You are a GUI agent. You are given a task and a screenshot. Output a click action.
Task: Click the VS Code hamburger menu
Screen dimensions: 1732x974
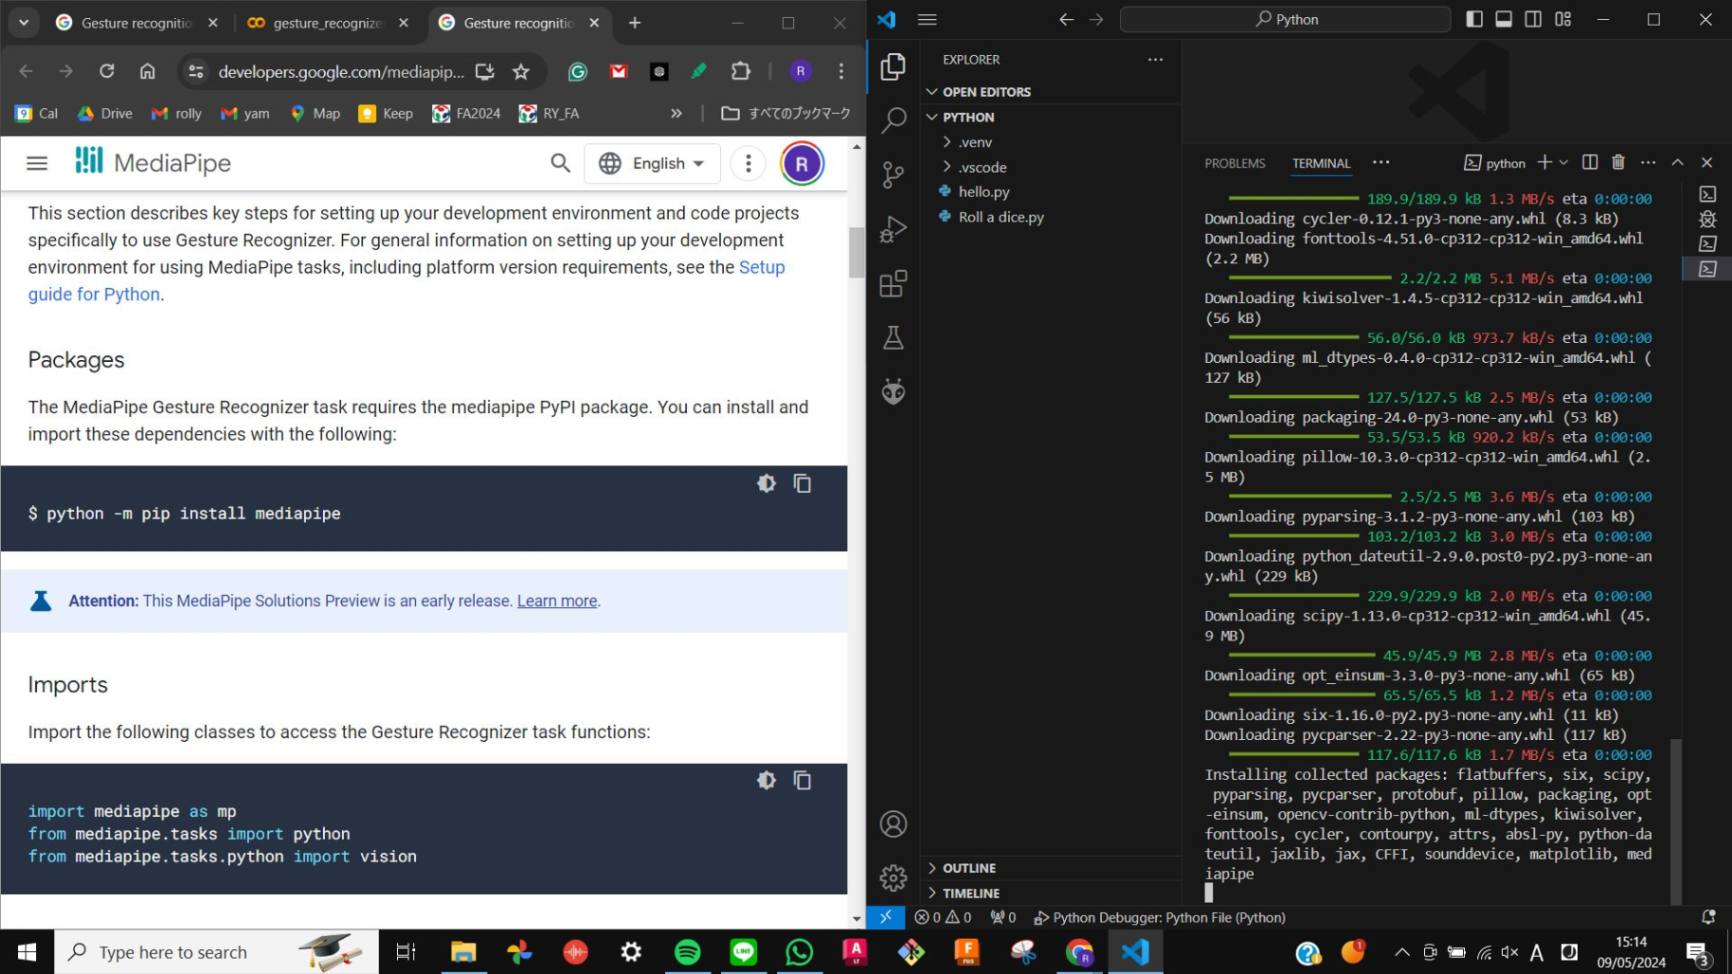(x=927, y=19)
